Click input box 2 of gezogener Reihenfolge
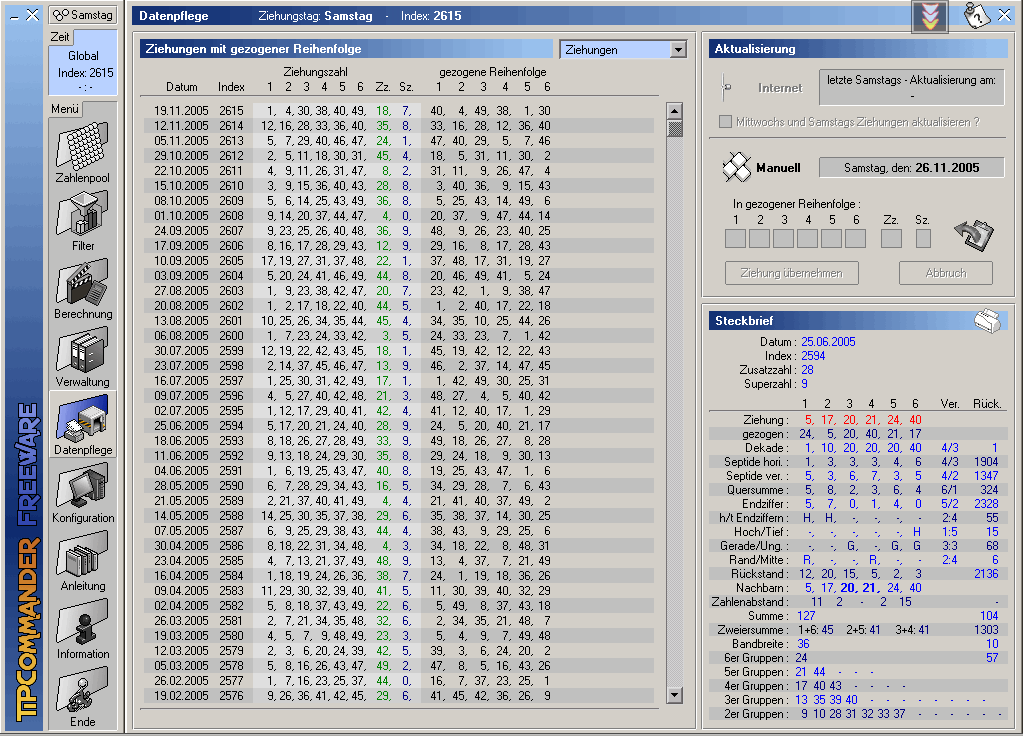The height and width of the screenshot is (736, 1023). 759,238
